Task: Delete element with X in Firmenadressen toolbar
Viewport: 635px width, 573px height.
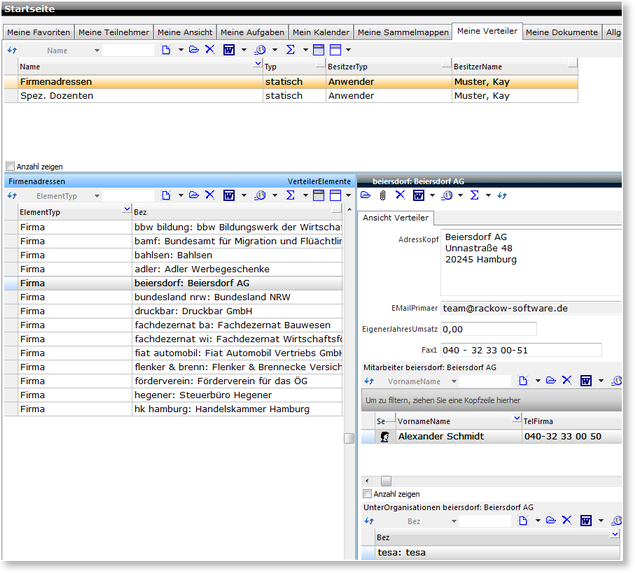Action: (x=210, y=195)
